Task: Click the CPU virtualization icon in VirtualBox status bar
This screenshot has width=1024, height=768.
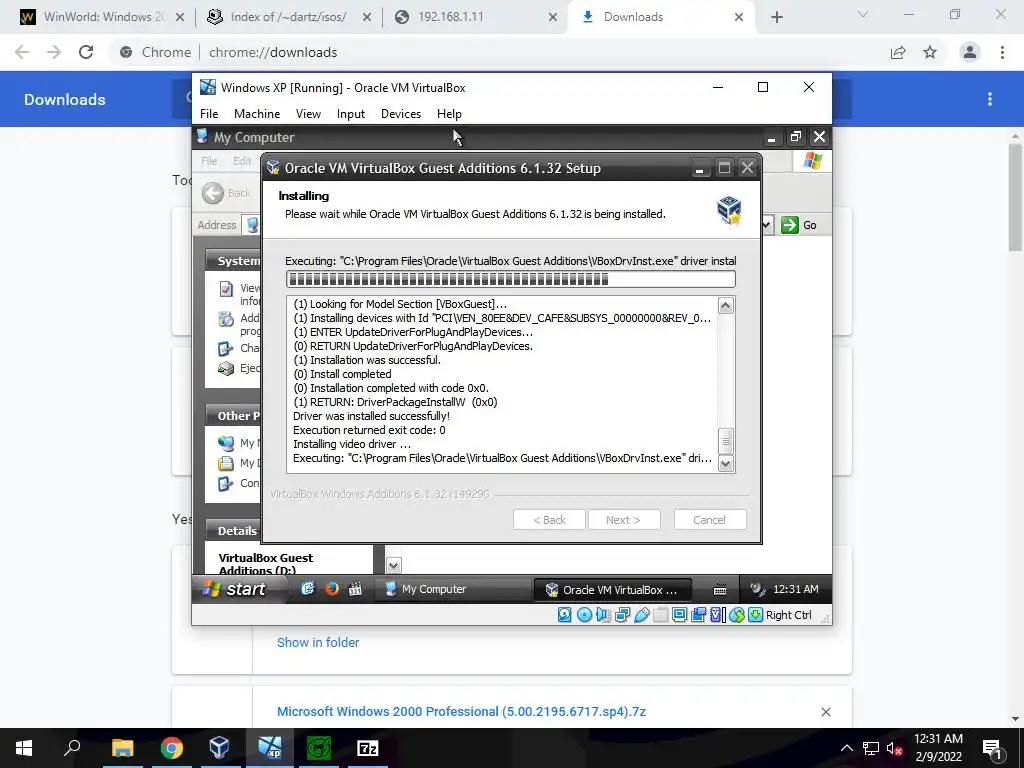Action: (717, 615)
